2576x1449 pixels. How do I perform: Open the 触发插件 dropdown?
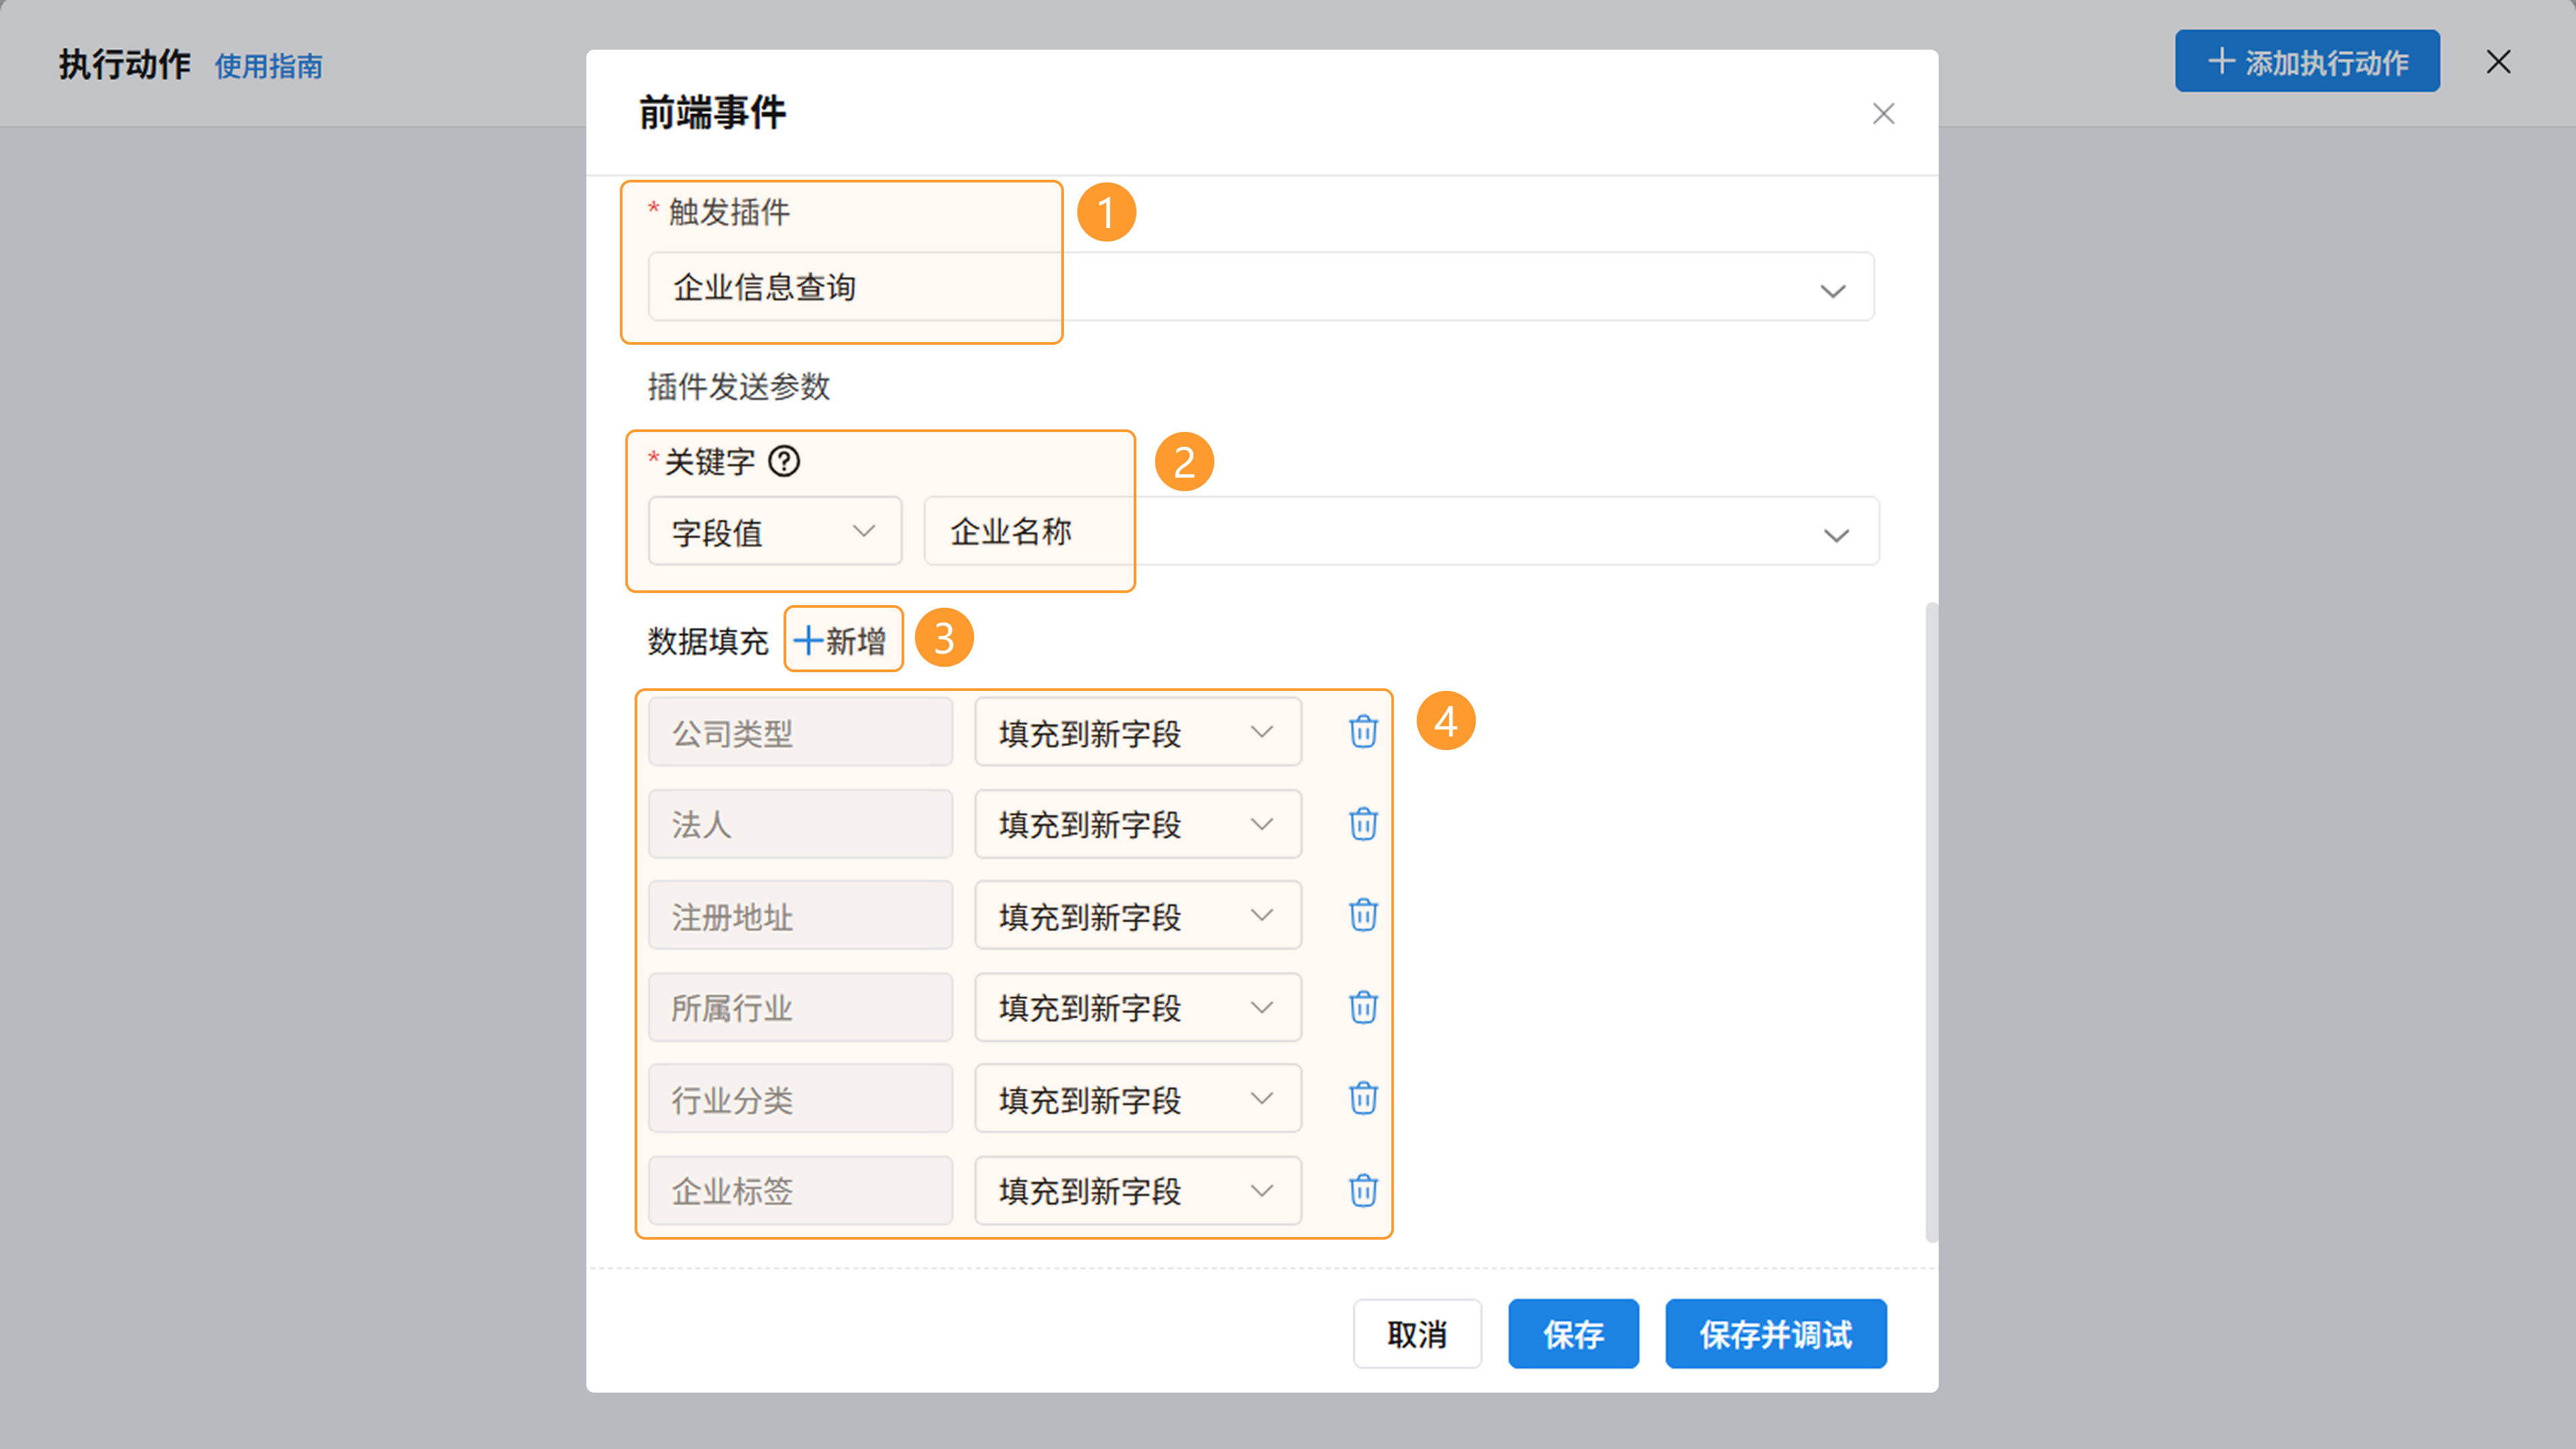click(x=1260, y=287)
